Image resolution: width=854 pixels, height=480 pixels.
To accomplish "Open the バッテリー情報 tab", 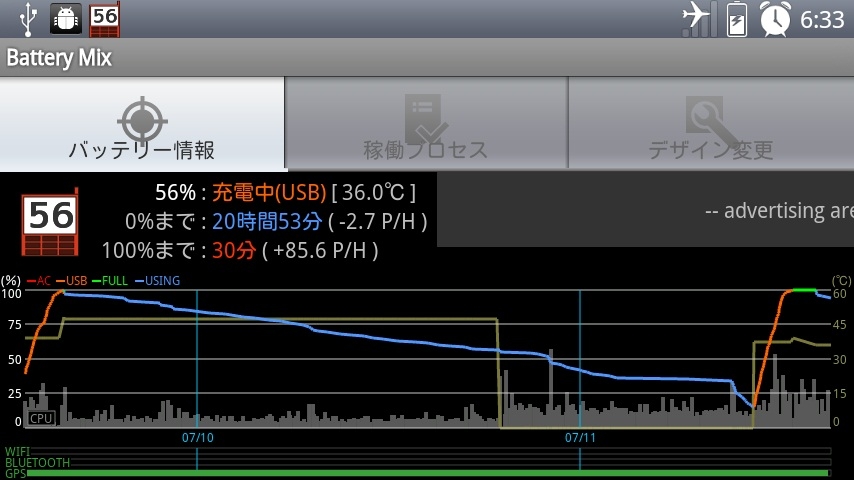I will (142, 124).
